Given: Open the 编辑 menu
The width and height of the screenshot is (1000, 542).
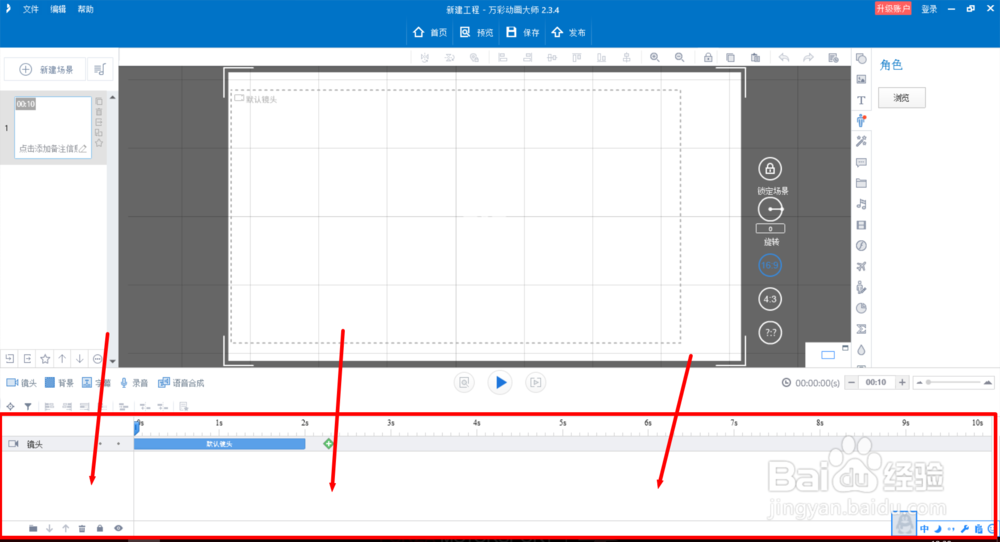Looking at the screenshot, I should (58, 10).
